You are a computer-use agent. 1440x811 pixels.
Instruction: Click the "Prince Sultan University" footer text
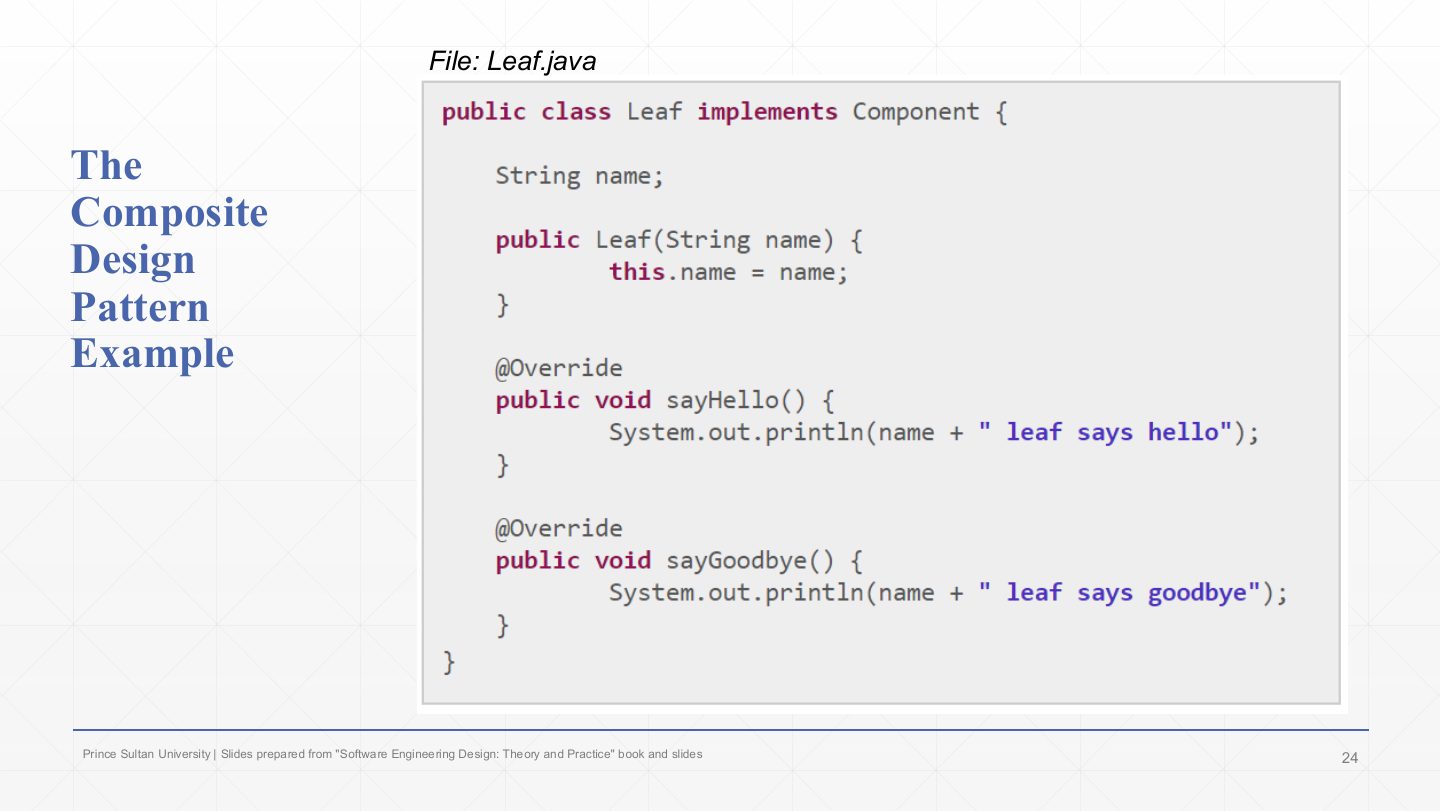pyautogui.click(x=146, y=754)
